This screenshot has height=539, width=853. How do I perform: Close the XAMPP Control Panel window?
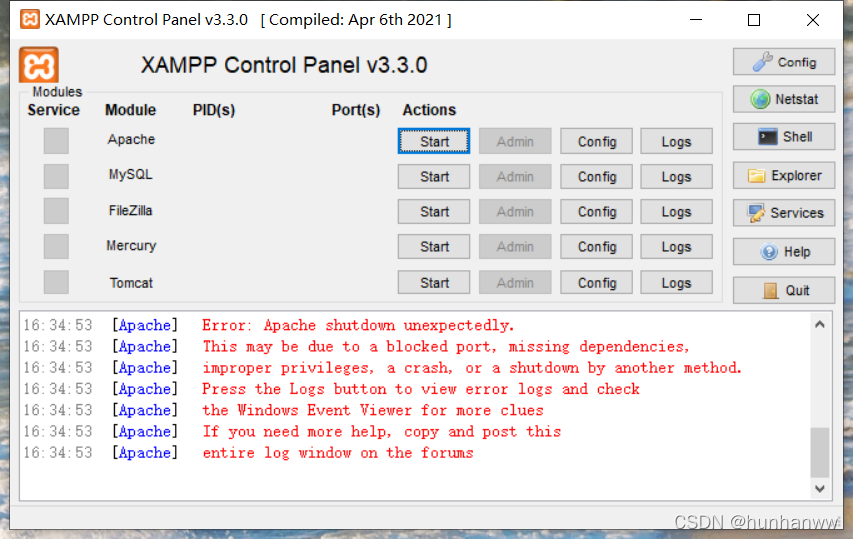point(813,20)
